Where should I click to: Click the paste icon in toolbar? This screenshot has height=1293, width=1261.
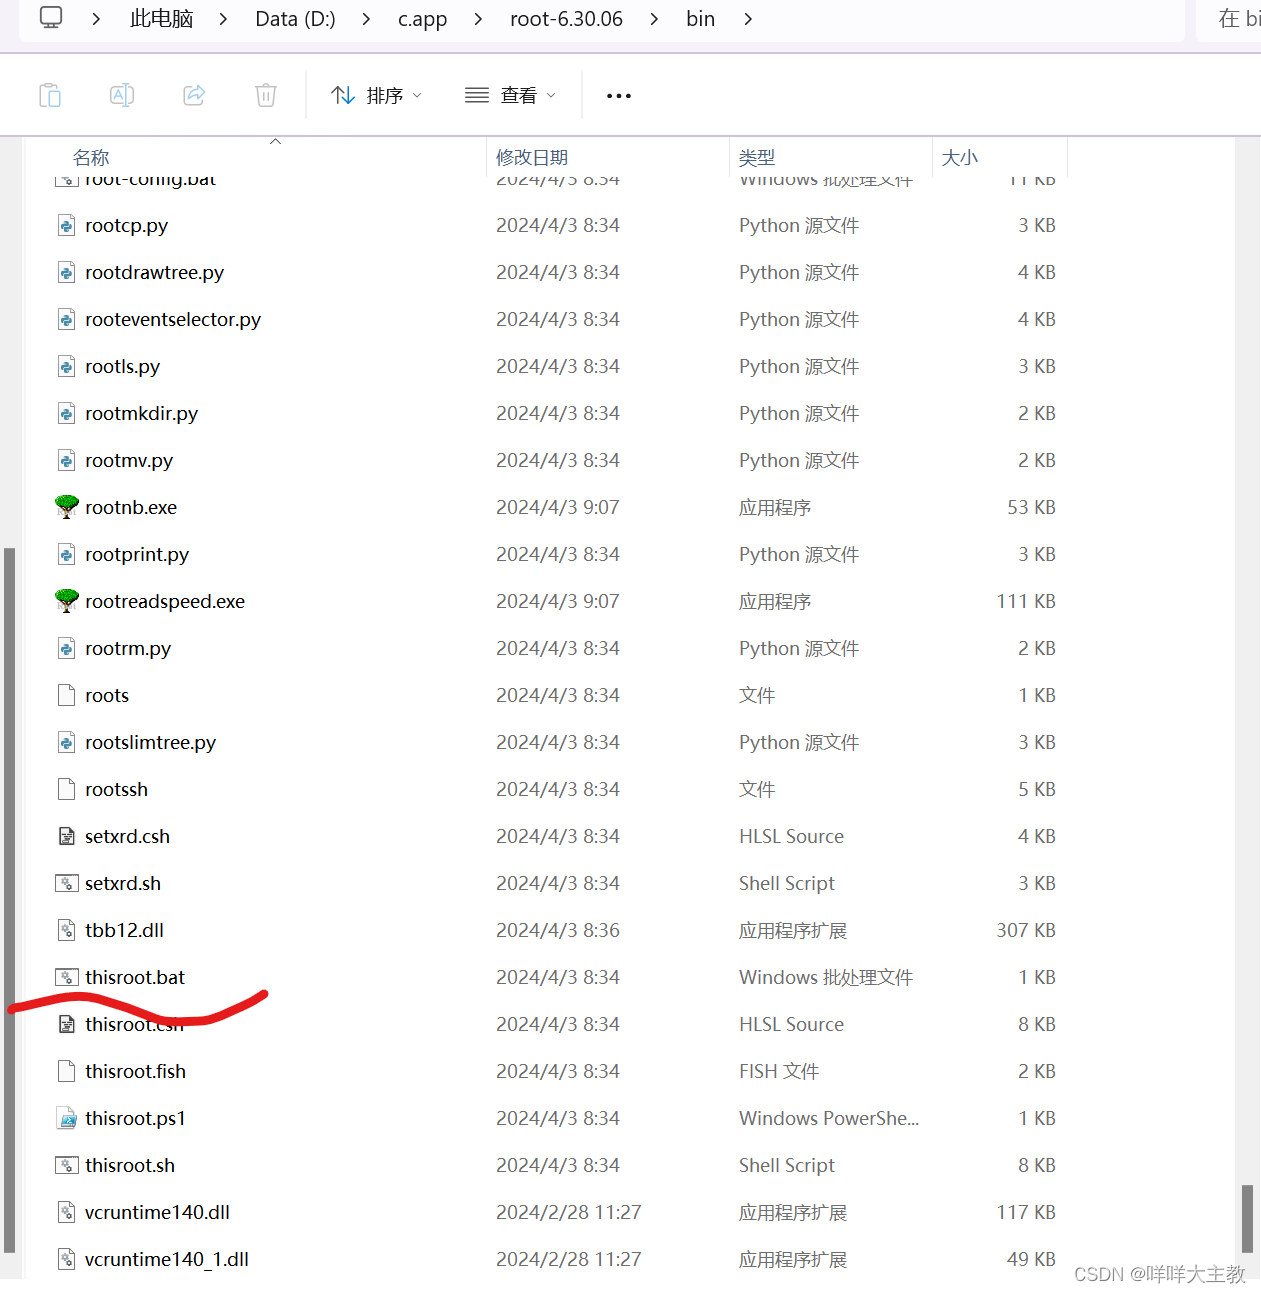point(50,95)
